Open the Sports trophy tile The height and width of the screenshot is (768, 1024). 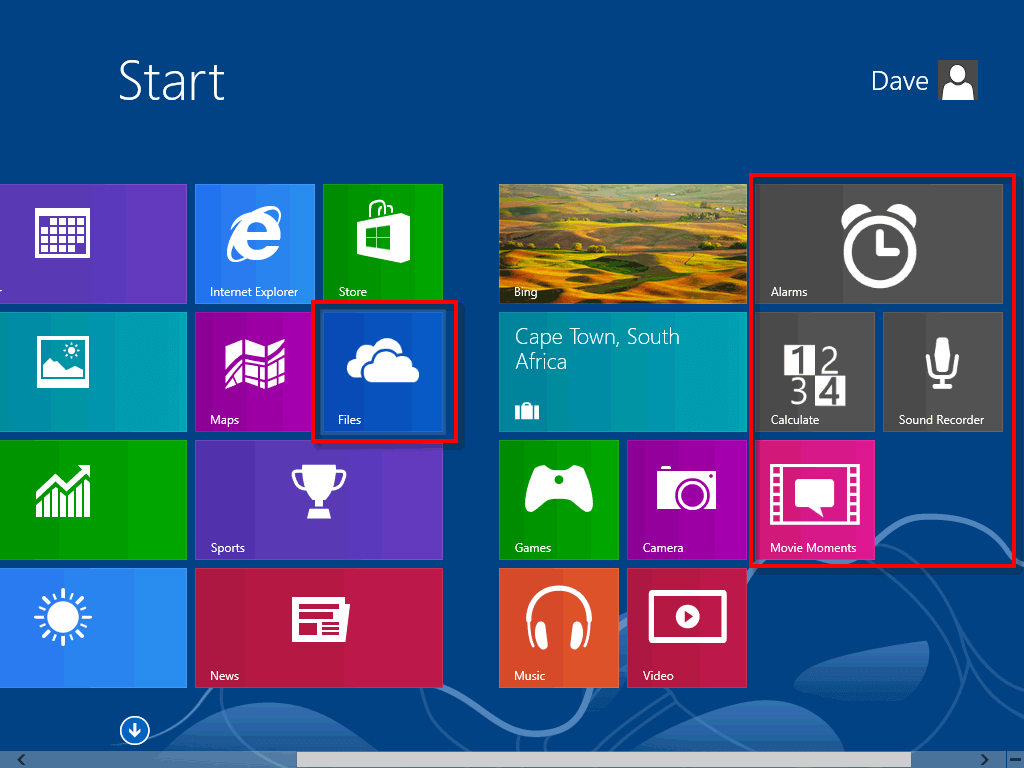pos(319,500)
